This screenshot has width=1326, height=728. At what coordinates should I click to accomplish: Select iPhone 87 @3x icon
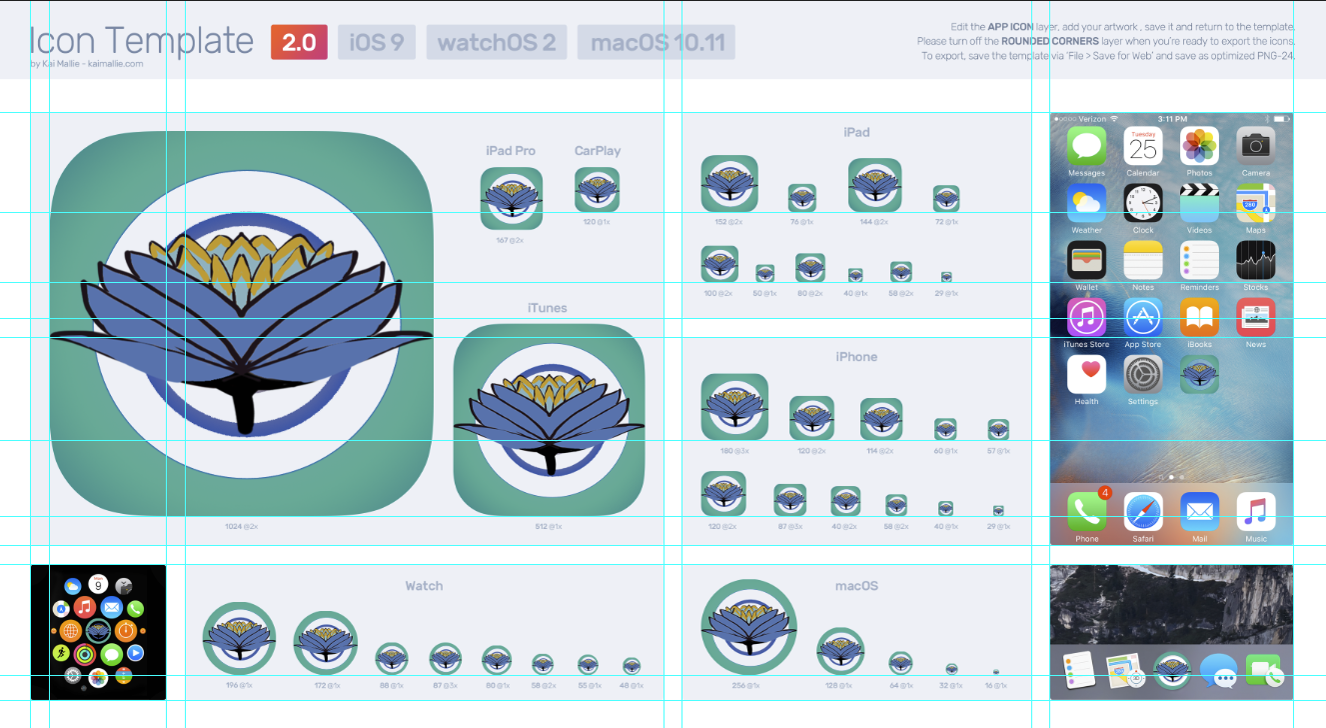pyautogui.click(x=790, y=500)
